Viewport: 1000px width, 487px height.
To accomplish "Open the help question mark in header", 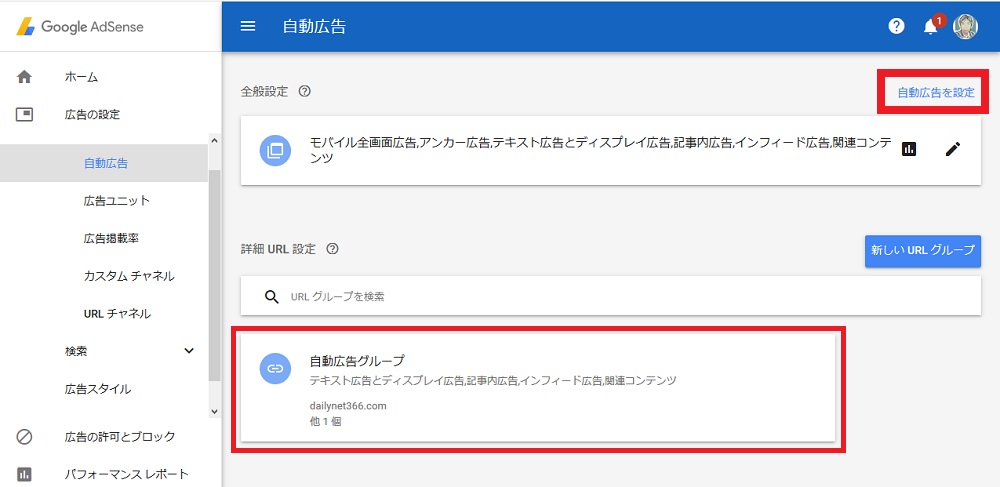I will pyautogui.click(x=896, y=26).
